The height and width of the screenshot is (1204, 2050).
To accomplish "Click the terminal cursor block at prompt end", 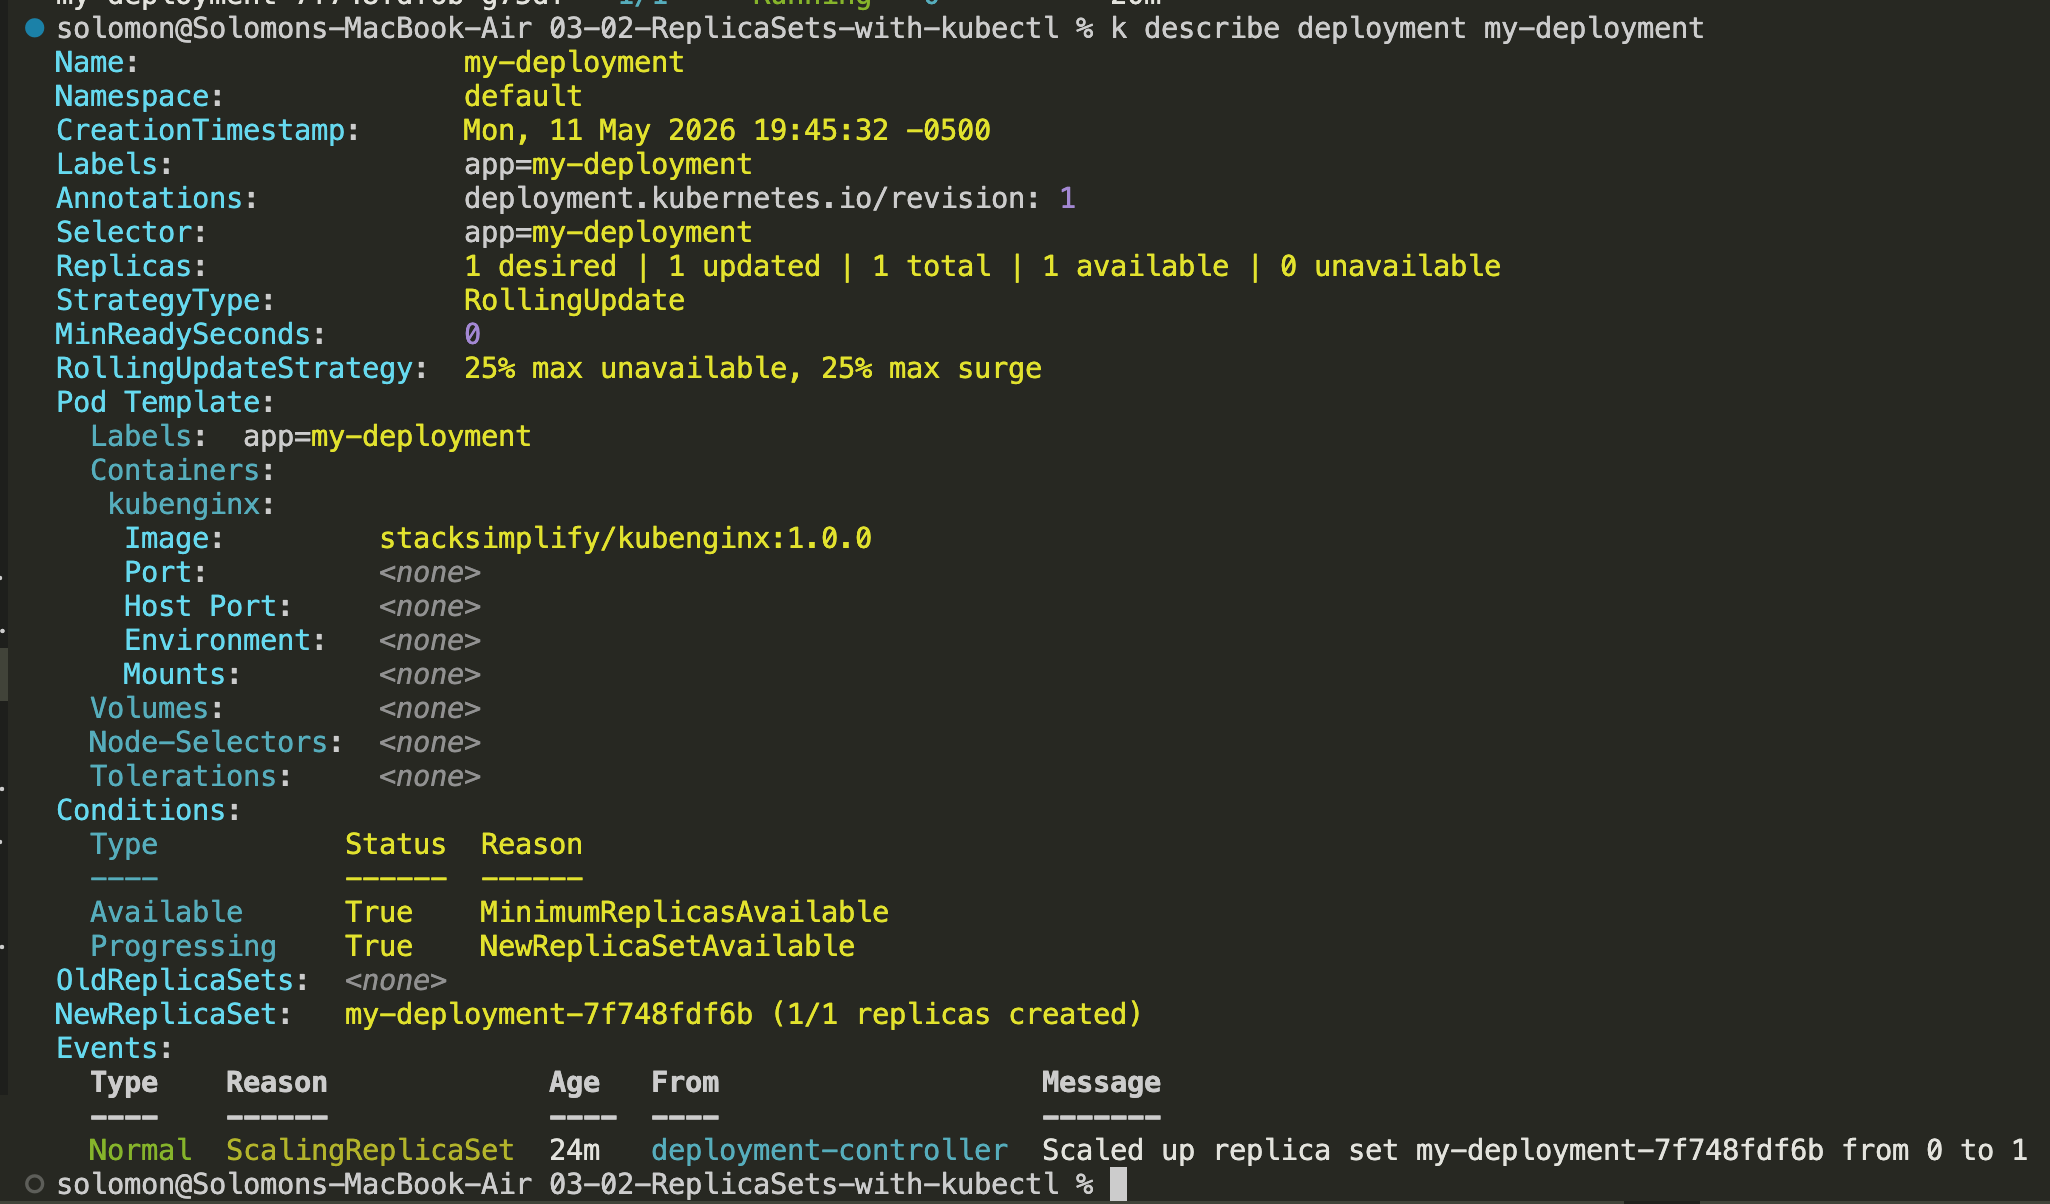I will 1118,1184.
